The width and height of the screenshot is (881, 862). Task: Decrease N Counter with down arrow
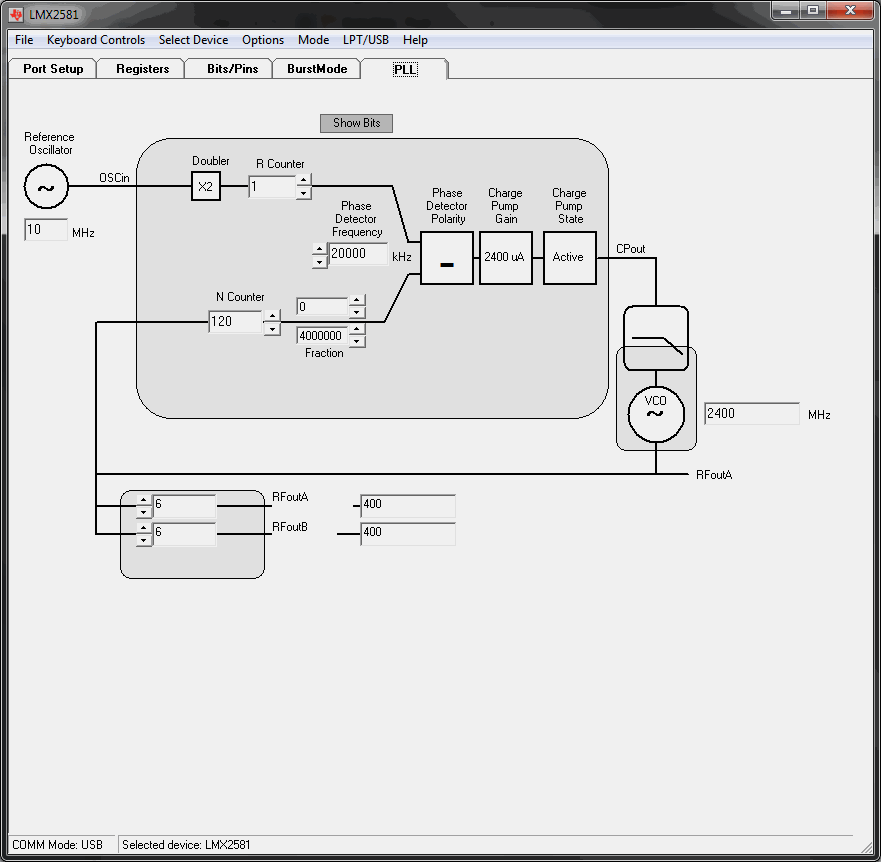pyautogui.click(x=272, y=328)
